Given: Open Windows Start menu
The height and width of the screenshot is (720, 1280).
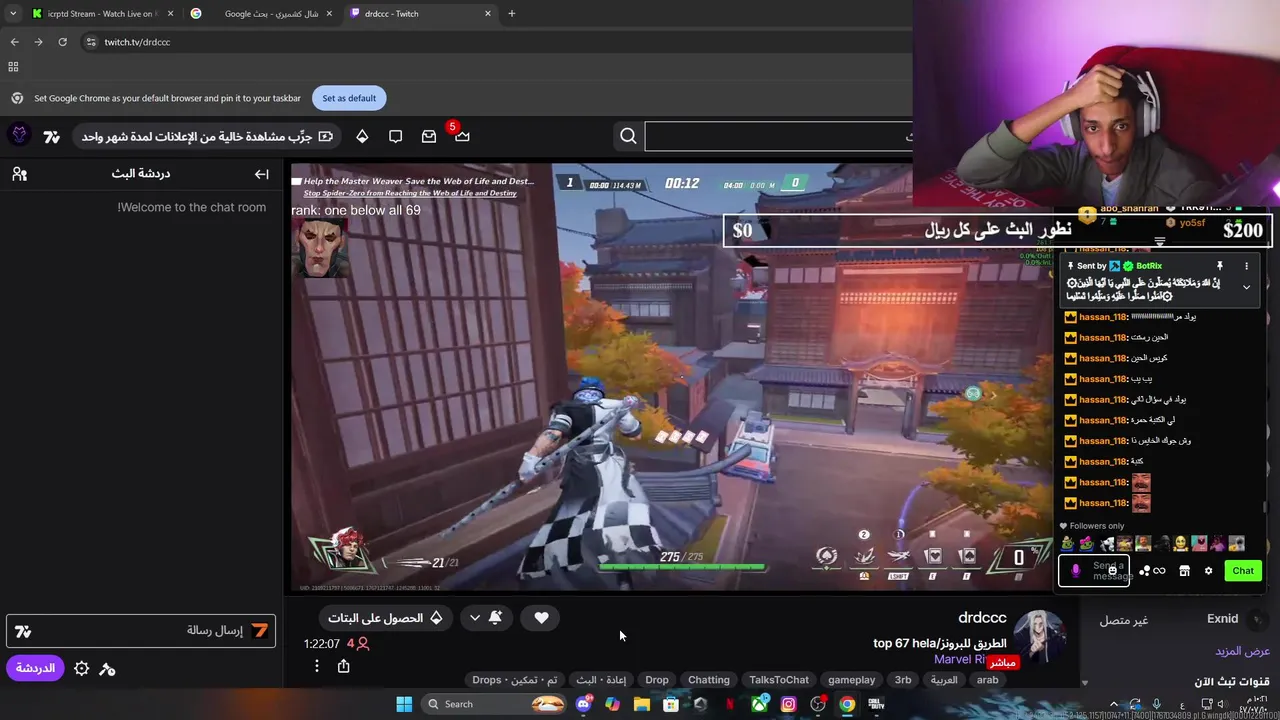Looking at the screenshot, I should coord(404,704).
